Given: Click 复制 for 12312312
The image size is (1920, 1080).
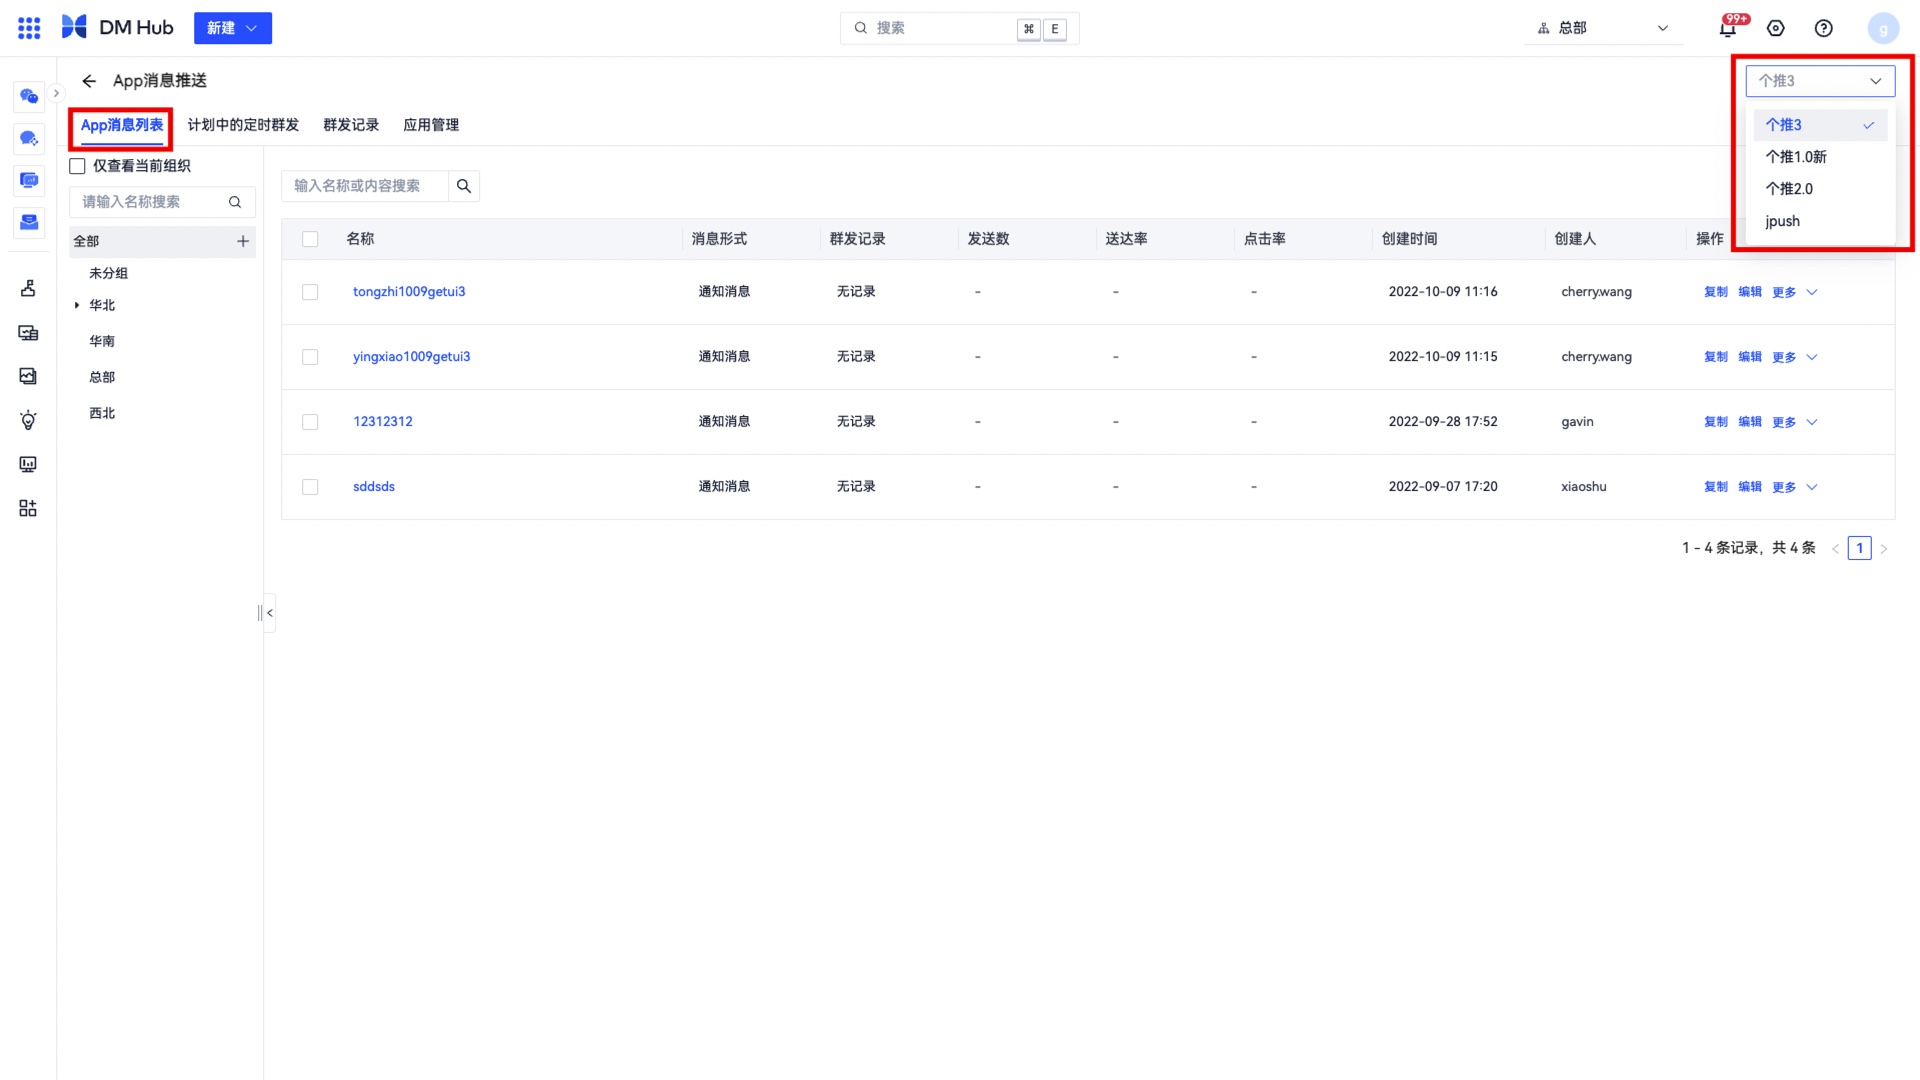Looking at the screenshot, I should [x=1716, y=422].
